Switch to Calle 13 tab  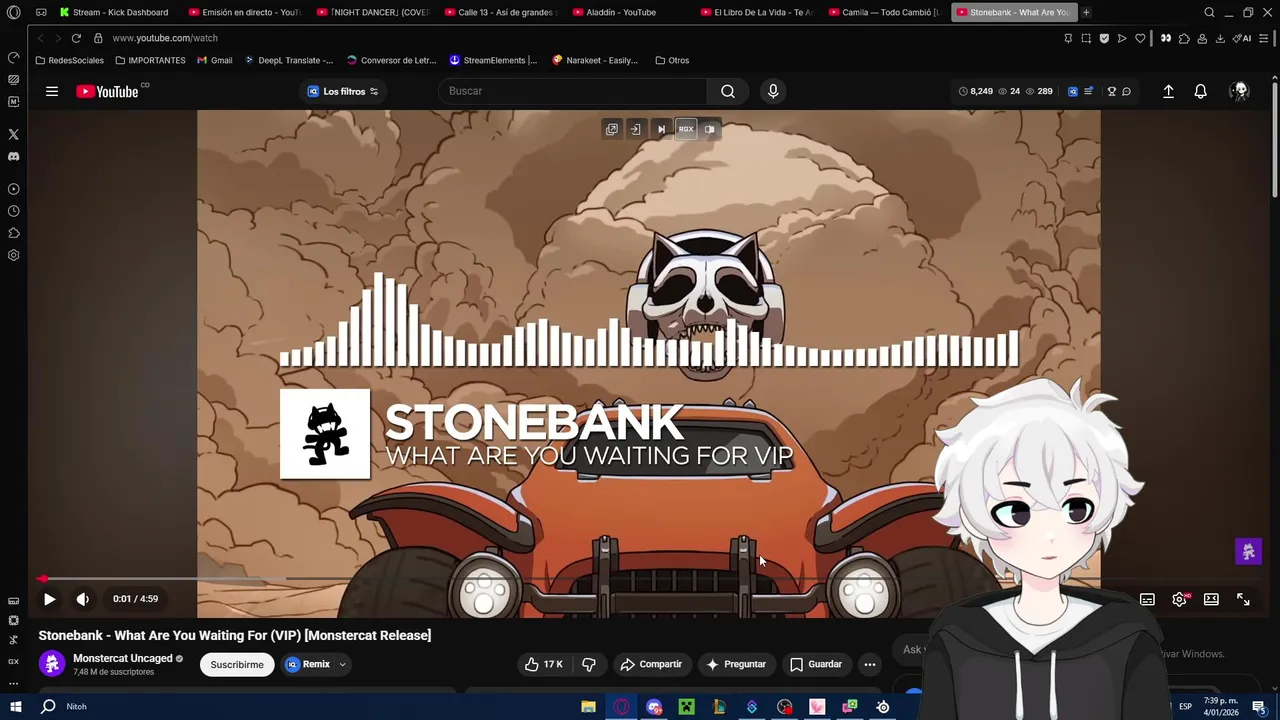pos(501,12)
